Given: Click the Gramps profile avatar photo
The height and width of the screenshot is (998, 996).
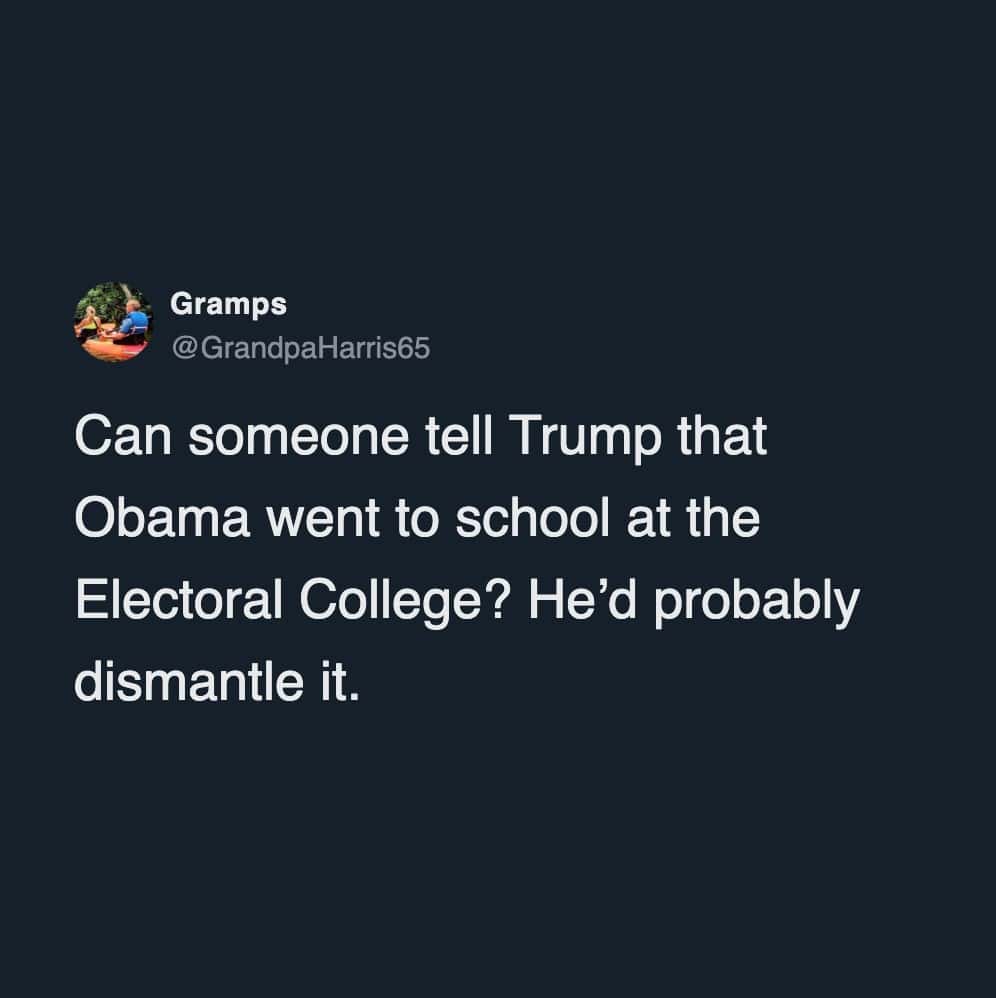Looking at the screenshot, I should 114,322.
